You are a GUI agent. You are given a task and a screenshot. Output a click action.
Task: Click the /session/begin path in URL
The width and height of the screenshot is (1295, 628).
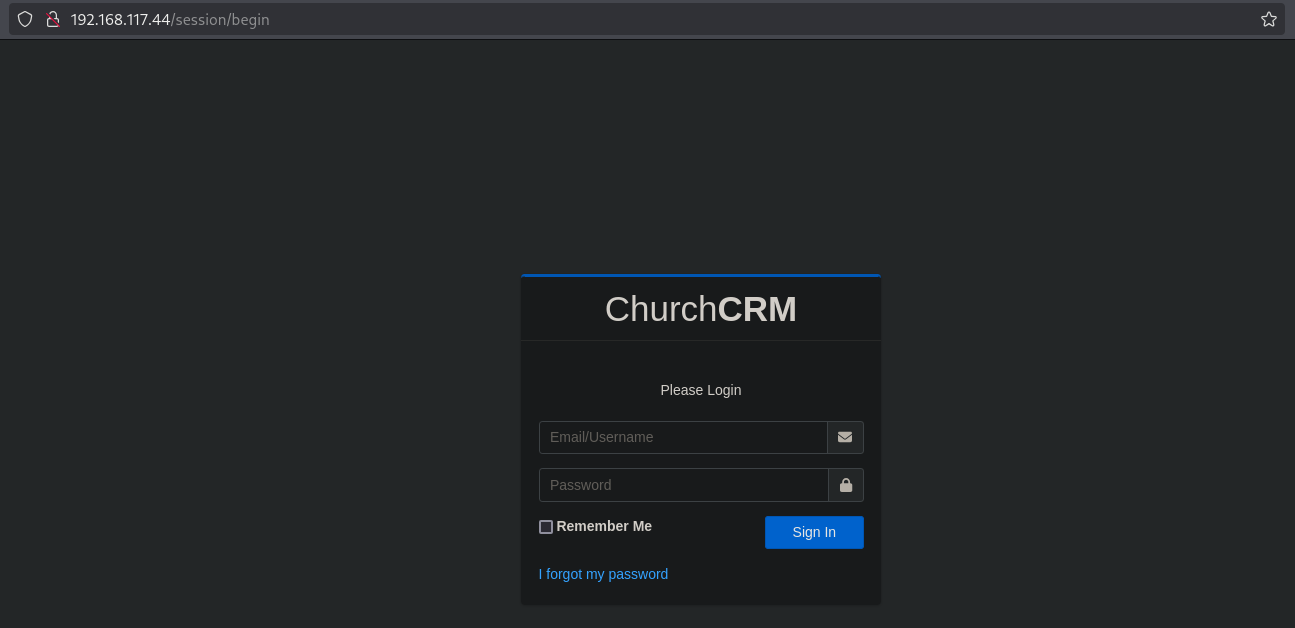[x=220, y=20]
